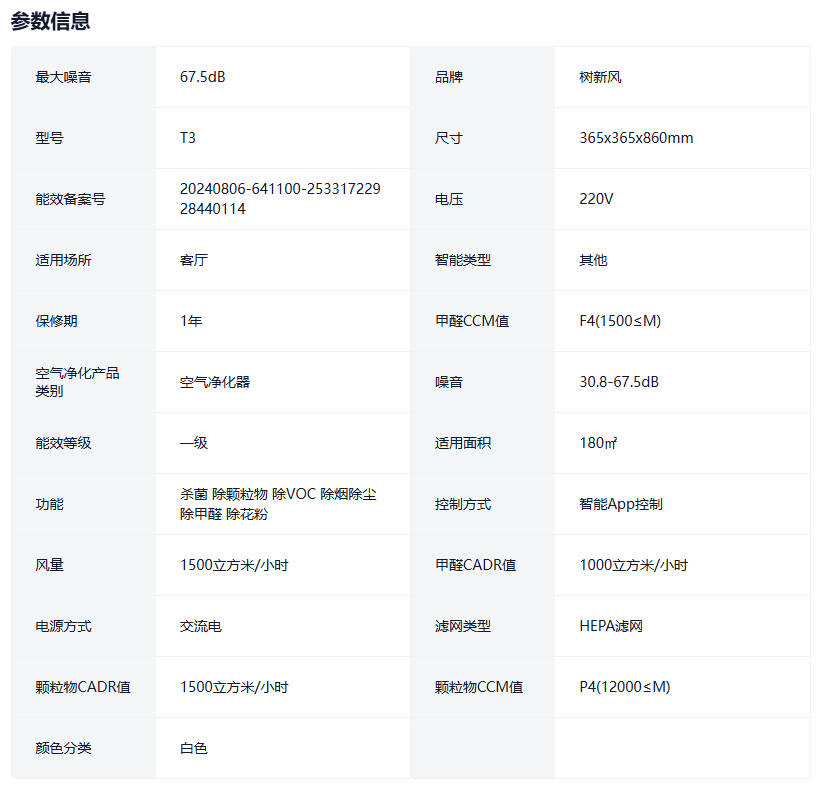Select the 能效等级 value 一级
Screen dimensions: 825x787
(194, 443)
